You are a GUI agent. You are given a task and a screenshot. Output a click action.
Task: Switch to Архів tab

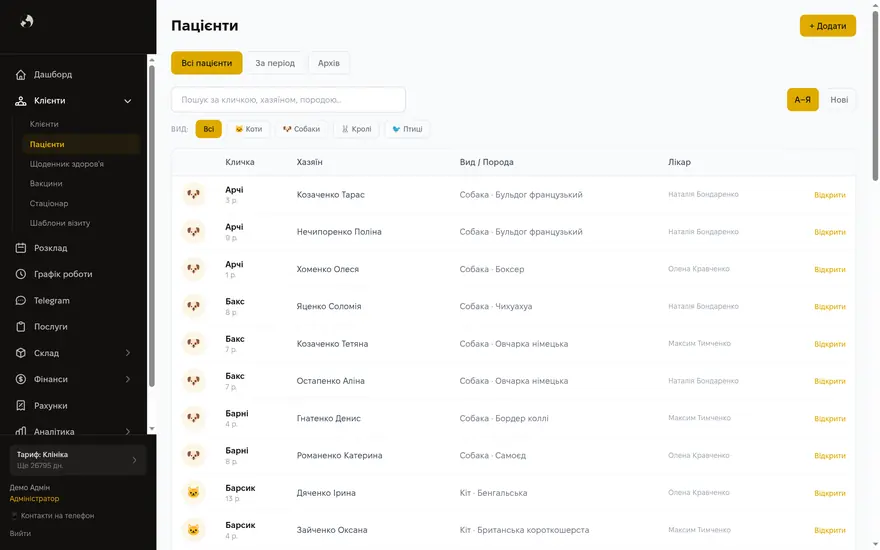click(329, 63)
